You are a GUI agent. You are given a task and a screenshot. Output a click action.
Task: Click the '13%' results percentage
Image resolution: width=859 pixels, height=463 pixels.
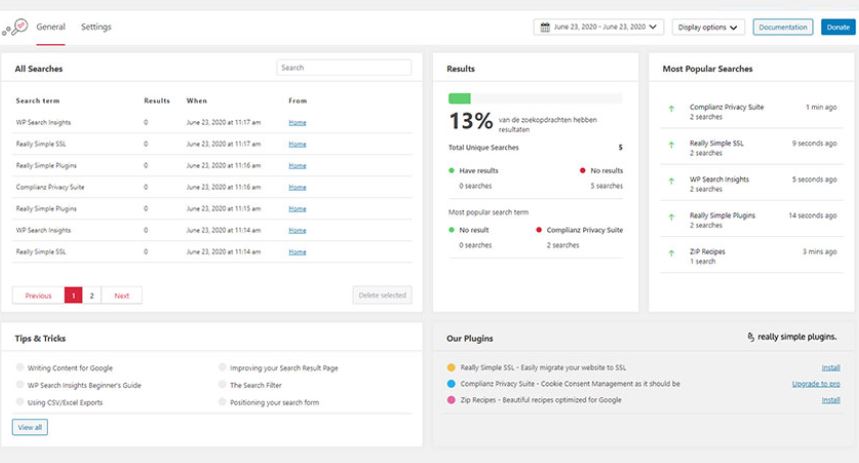point(471,121)
